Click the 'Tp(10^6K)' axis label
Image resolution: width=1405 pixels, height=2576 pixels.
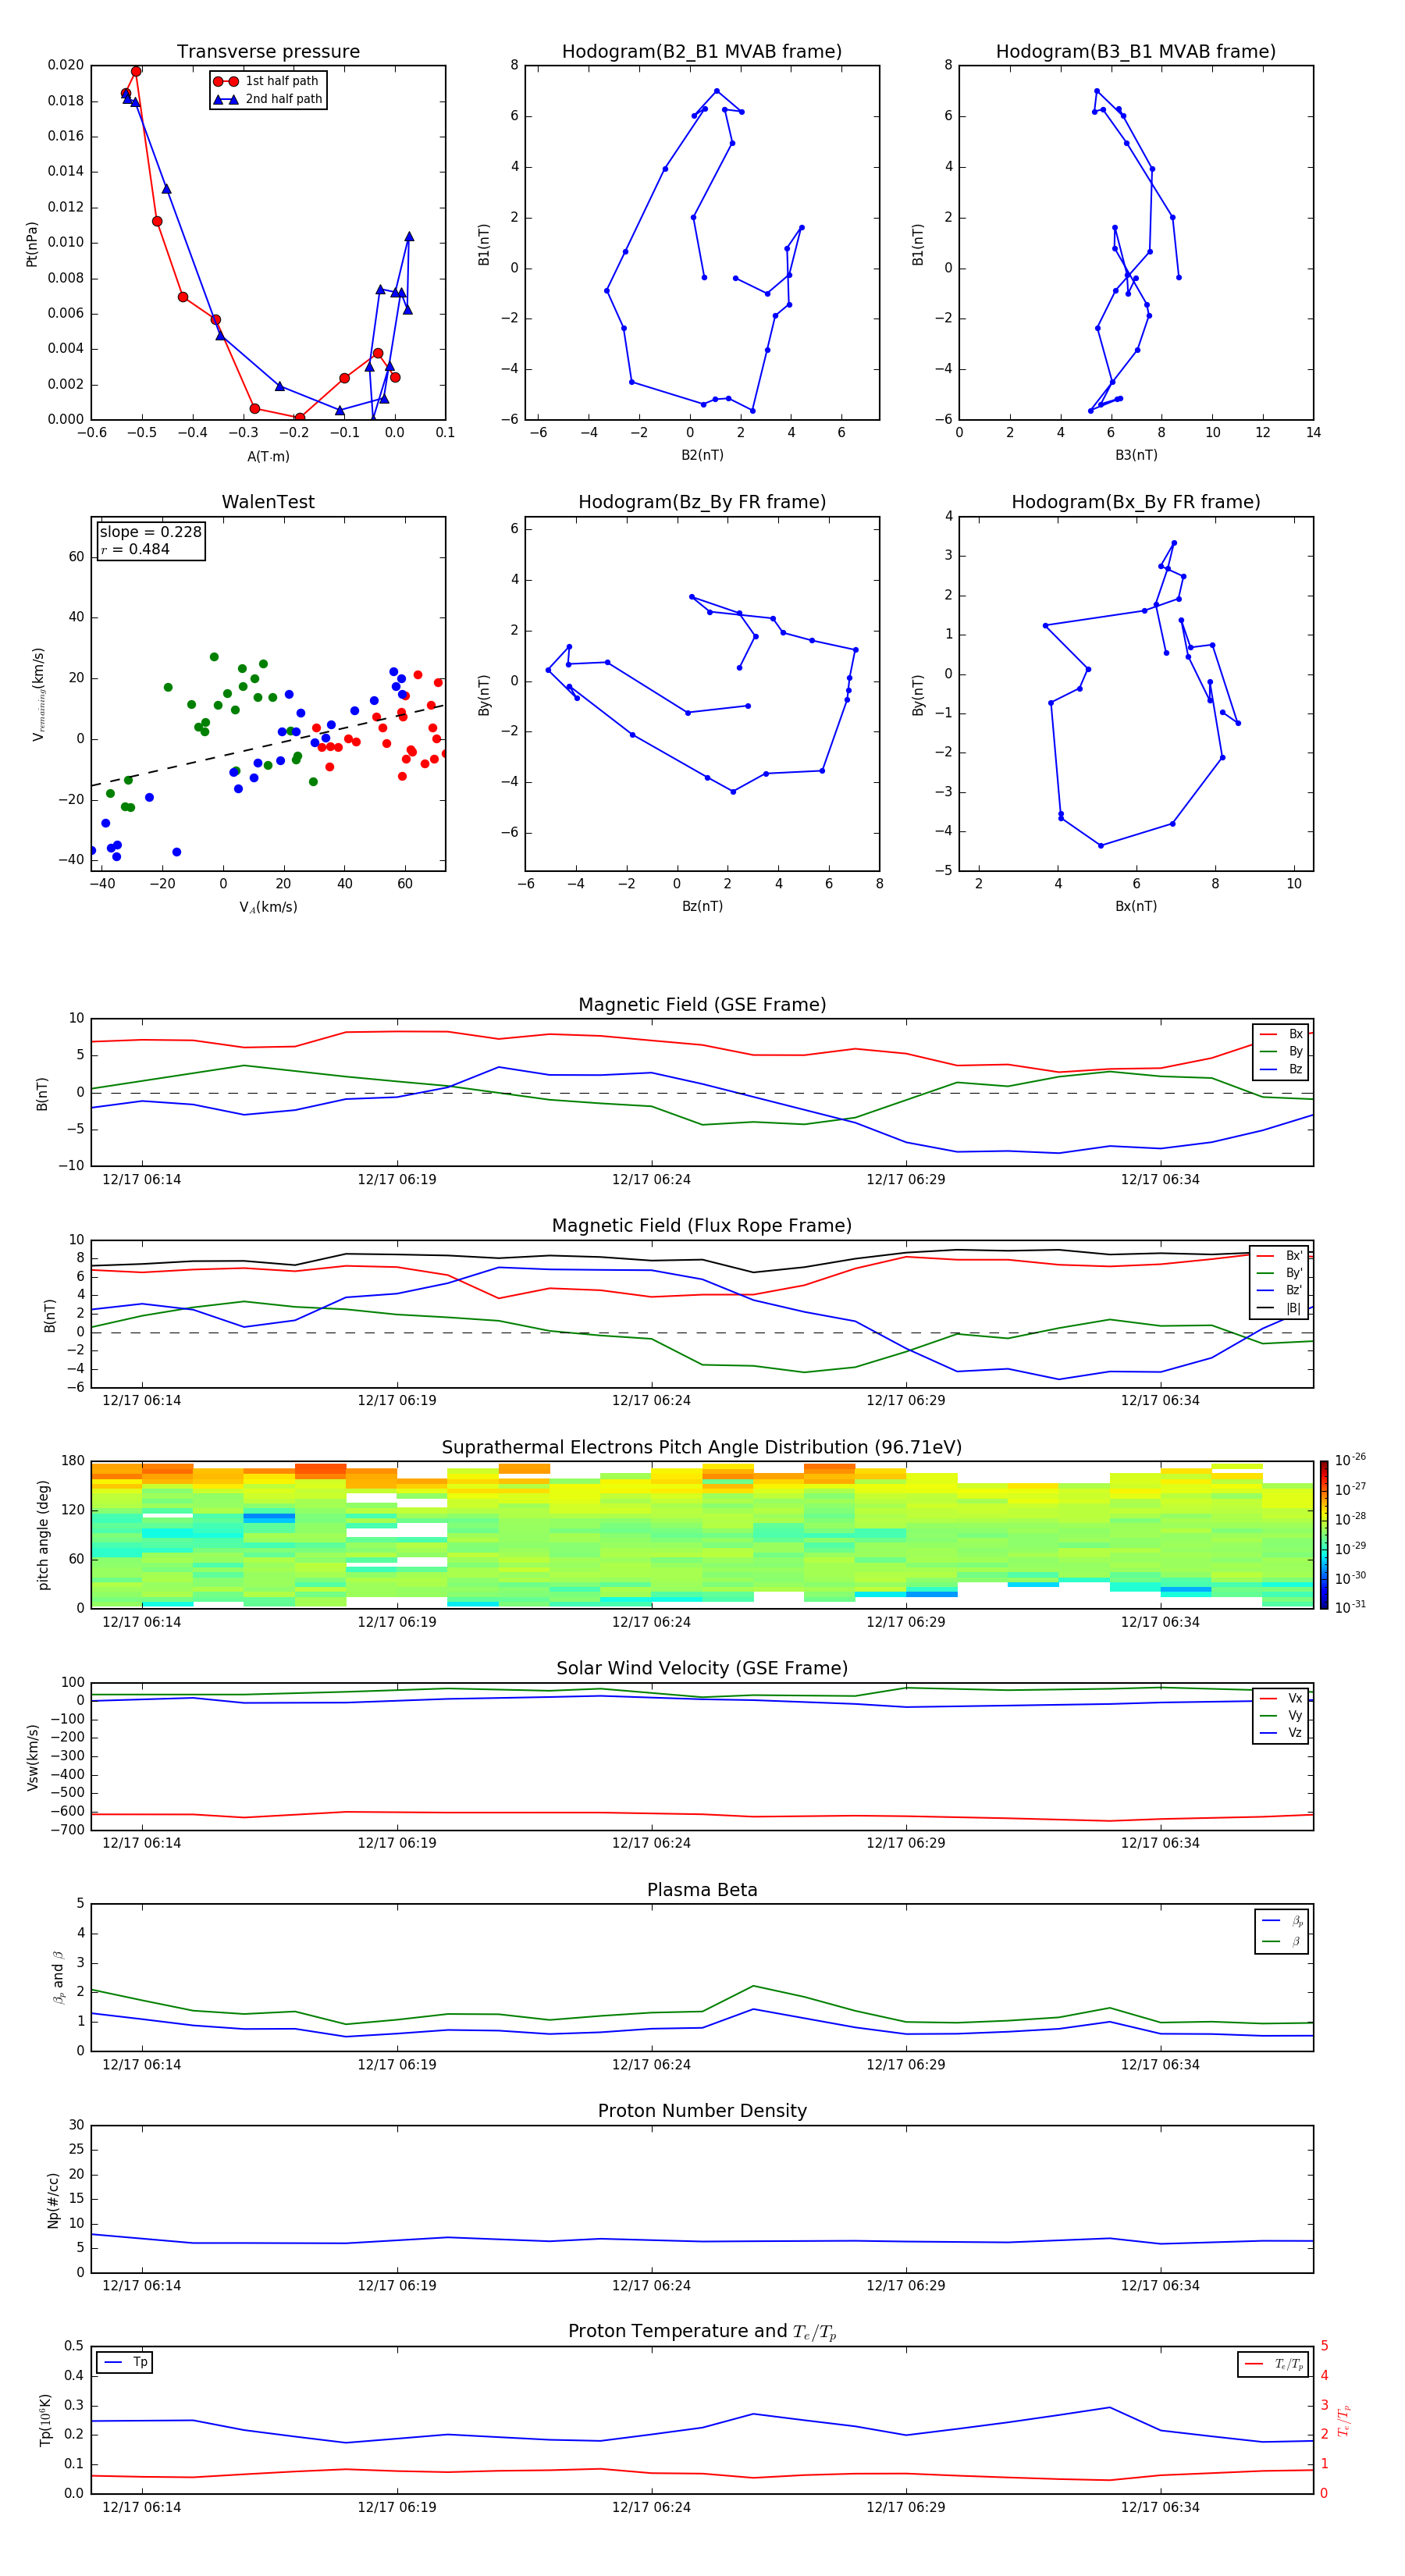[x=45, y=2420]
